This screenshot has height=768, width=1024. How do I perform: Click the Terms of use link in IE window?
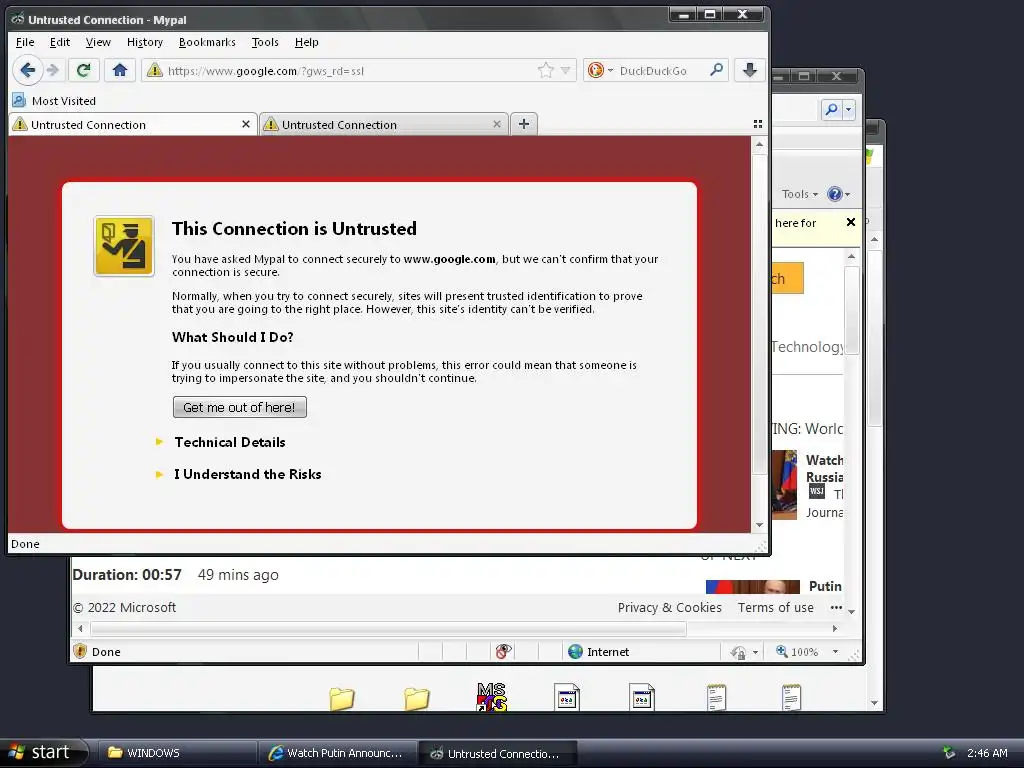[x=776, y=607]
